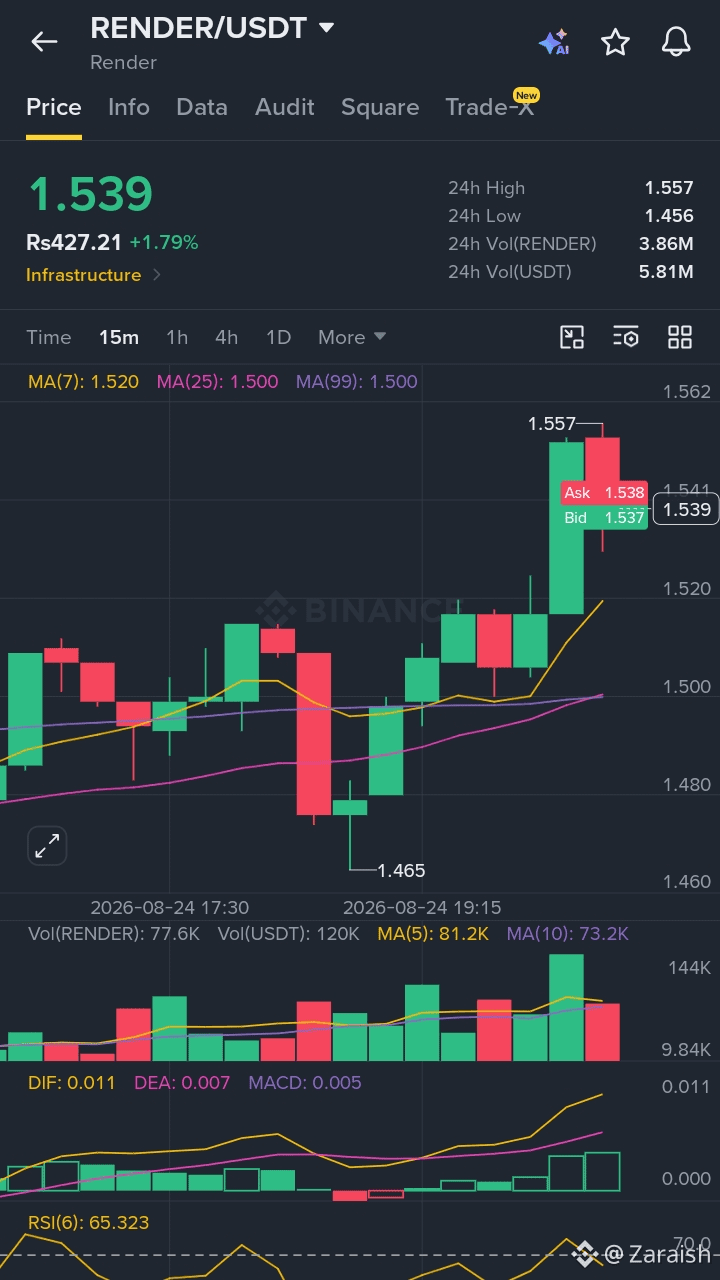The image size is (720, 1280).
Task: Tap the Infrastructure category link
Action: point(84,275)
